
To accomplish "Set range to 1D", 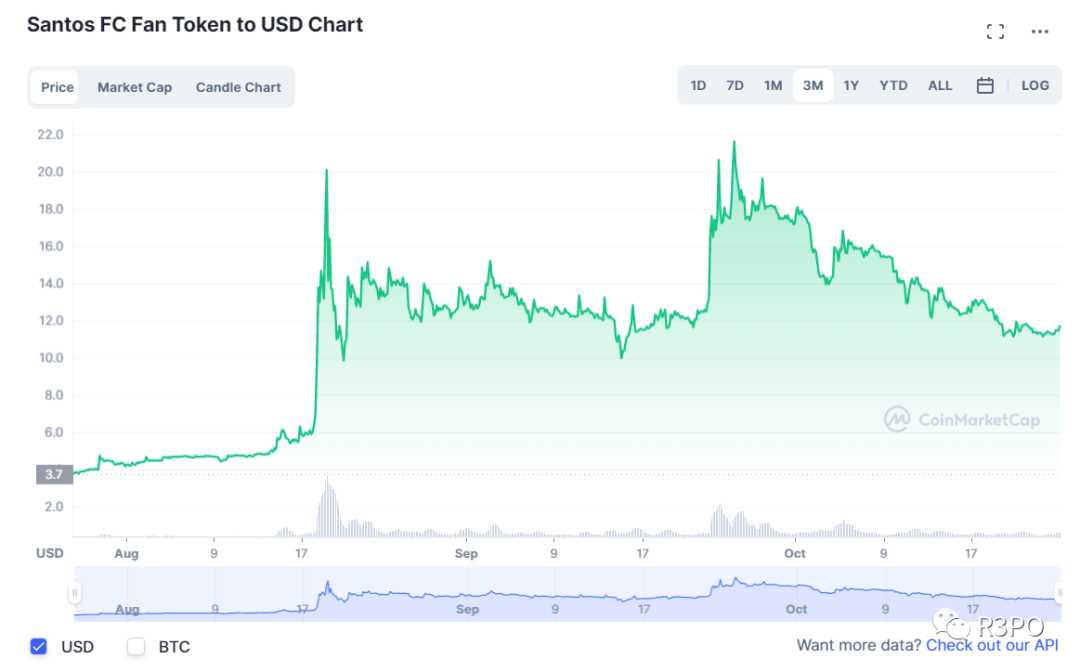I will 698,86.
